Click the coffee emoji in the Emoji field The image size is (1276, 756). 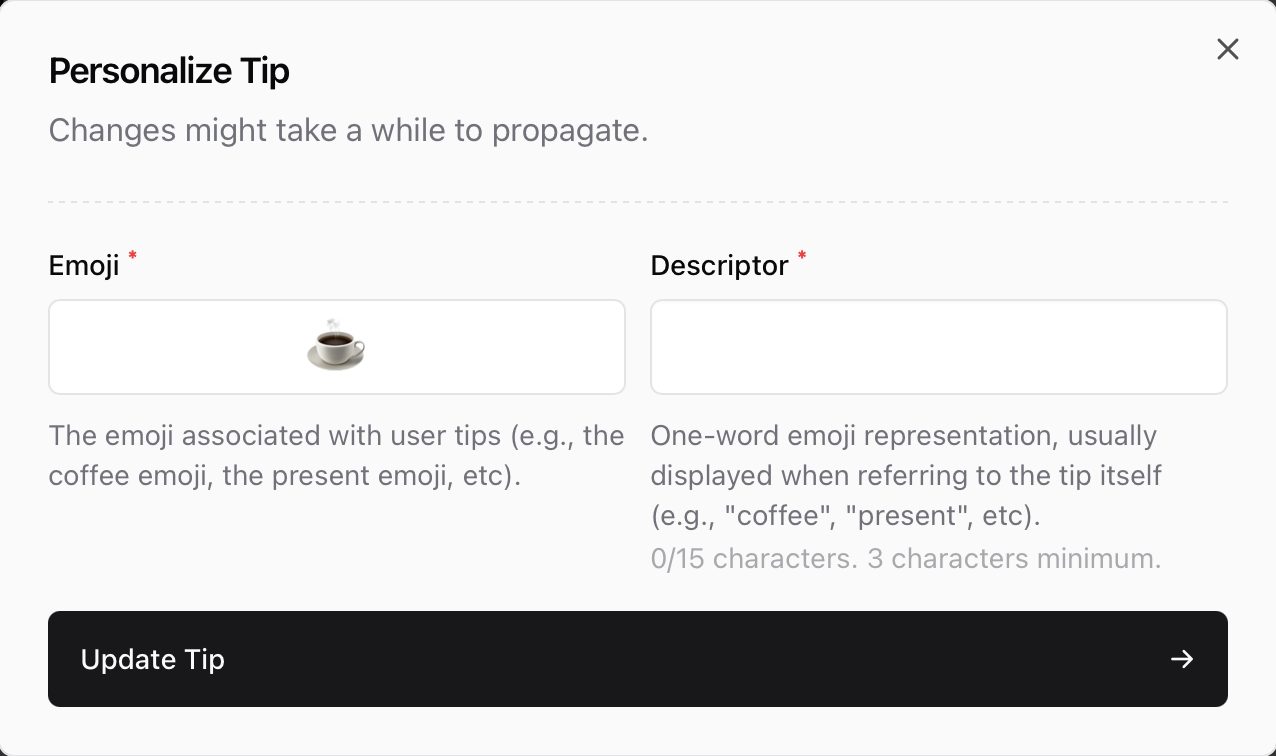pos(336,345)
